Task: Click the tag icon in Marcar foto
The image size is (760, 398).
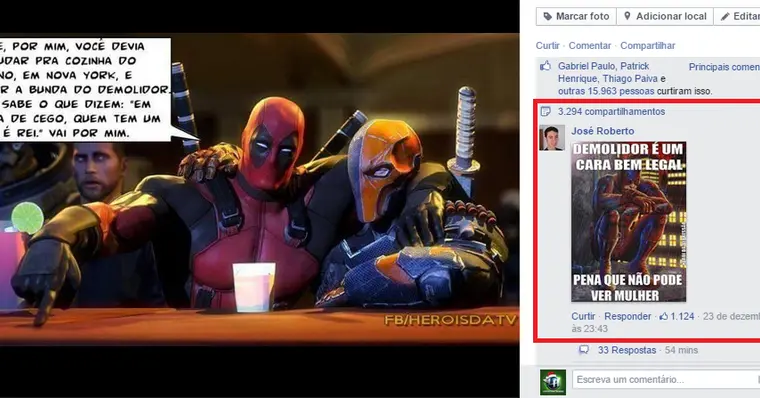Action: pyautogui.click(x=548, y=16)
